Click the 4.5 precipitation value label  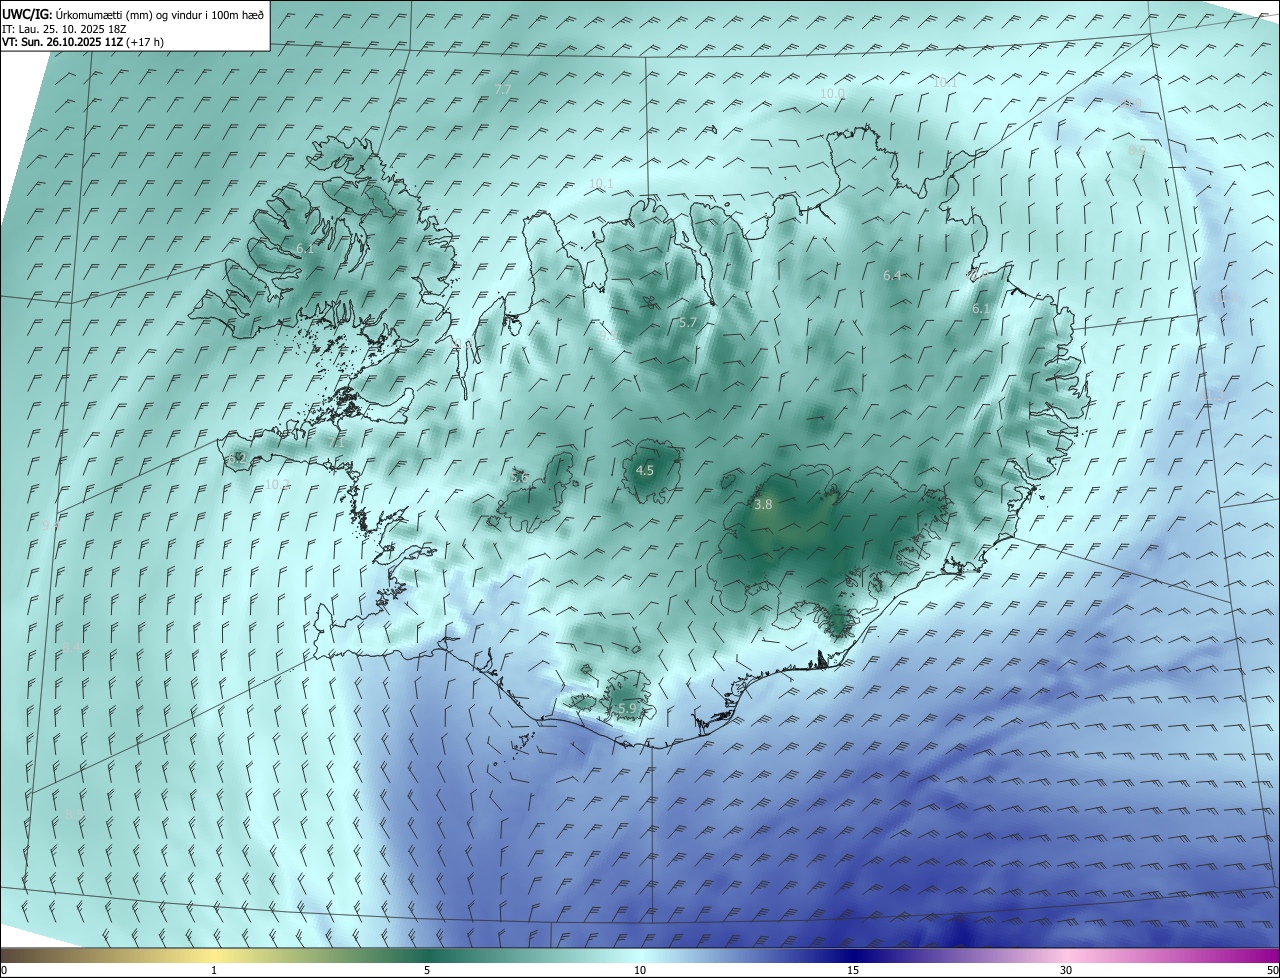(645, 470)
